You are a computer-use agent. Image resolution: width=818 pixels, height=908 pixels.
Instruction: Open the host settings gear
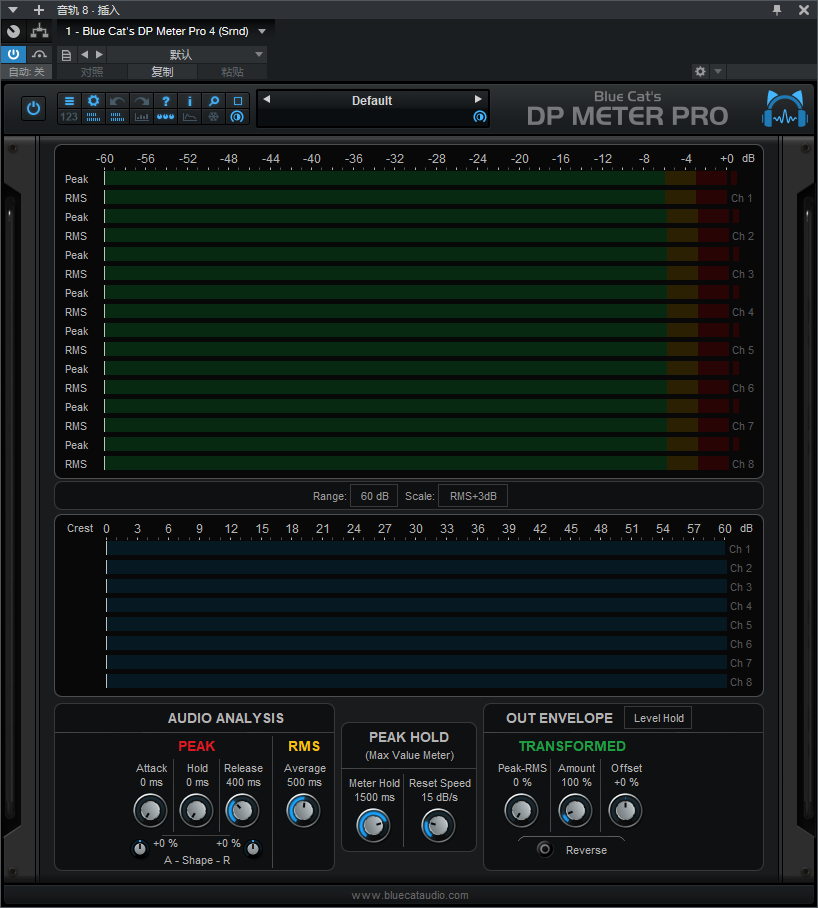(x=700, y=71)
